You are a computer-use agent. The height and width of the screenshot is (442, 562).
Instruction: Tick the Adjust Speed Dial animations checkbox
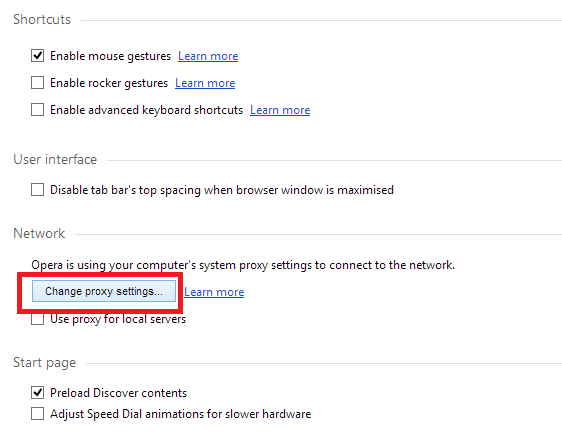(37, 414)
